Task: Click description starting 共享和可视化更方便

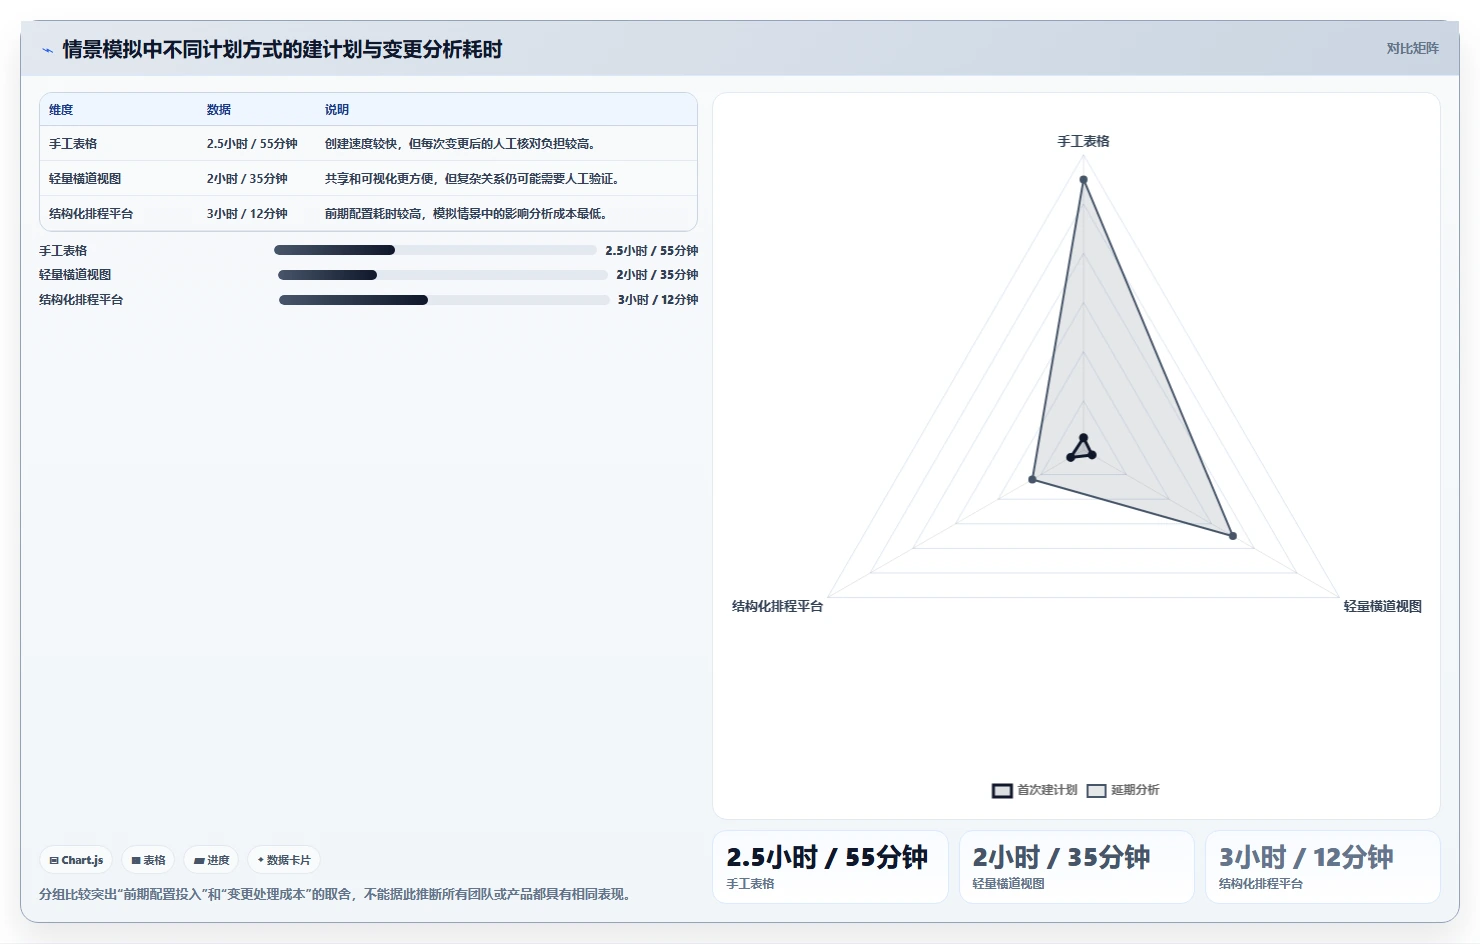Action: (x=472, y=179)
